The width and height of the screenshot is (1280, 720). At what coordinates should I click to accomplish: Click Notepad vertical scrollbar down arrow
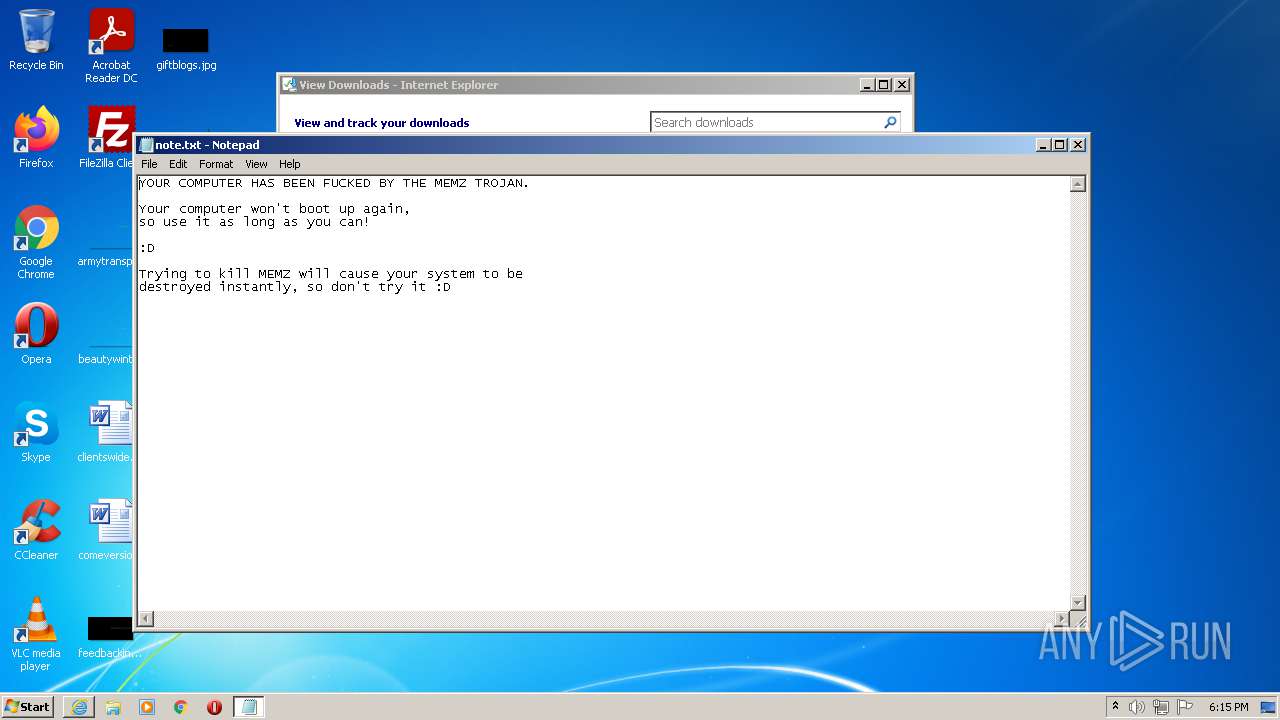click(1078, 602)
